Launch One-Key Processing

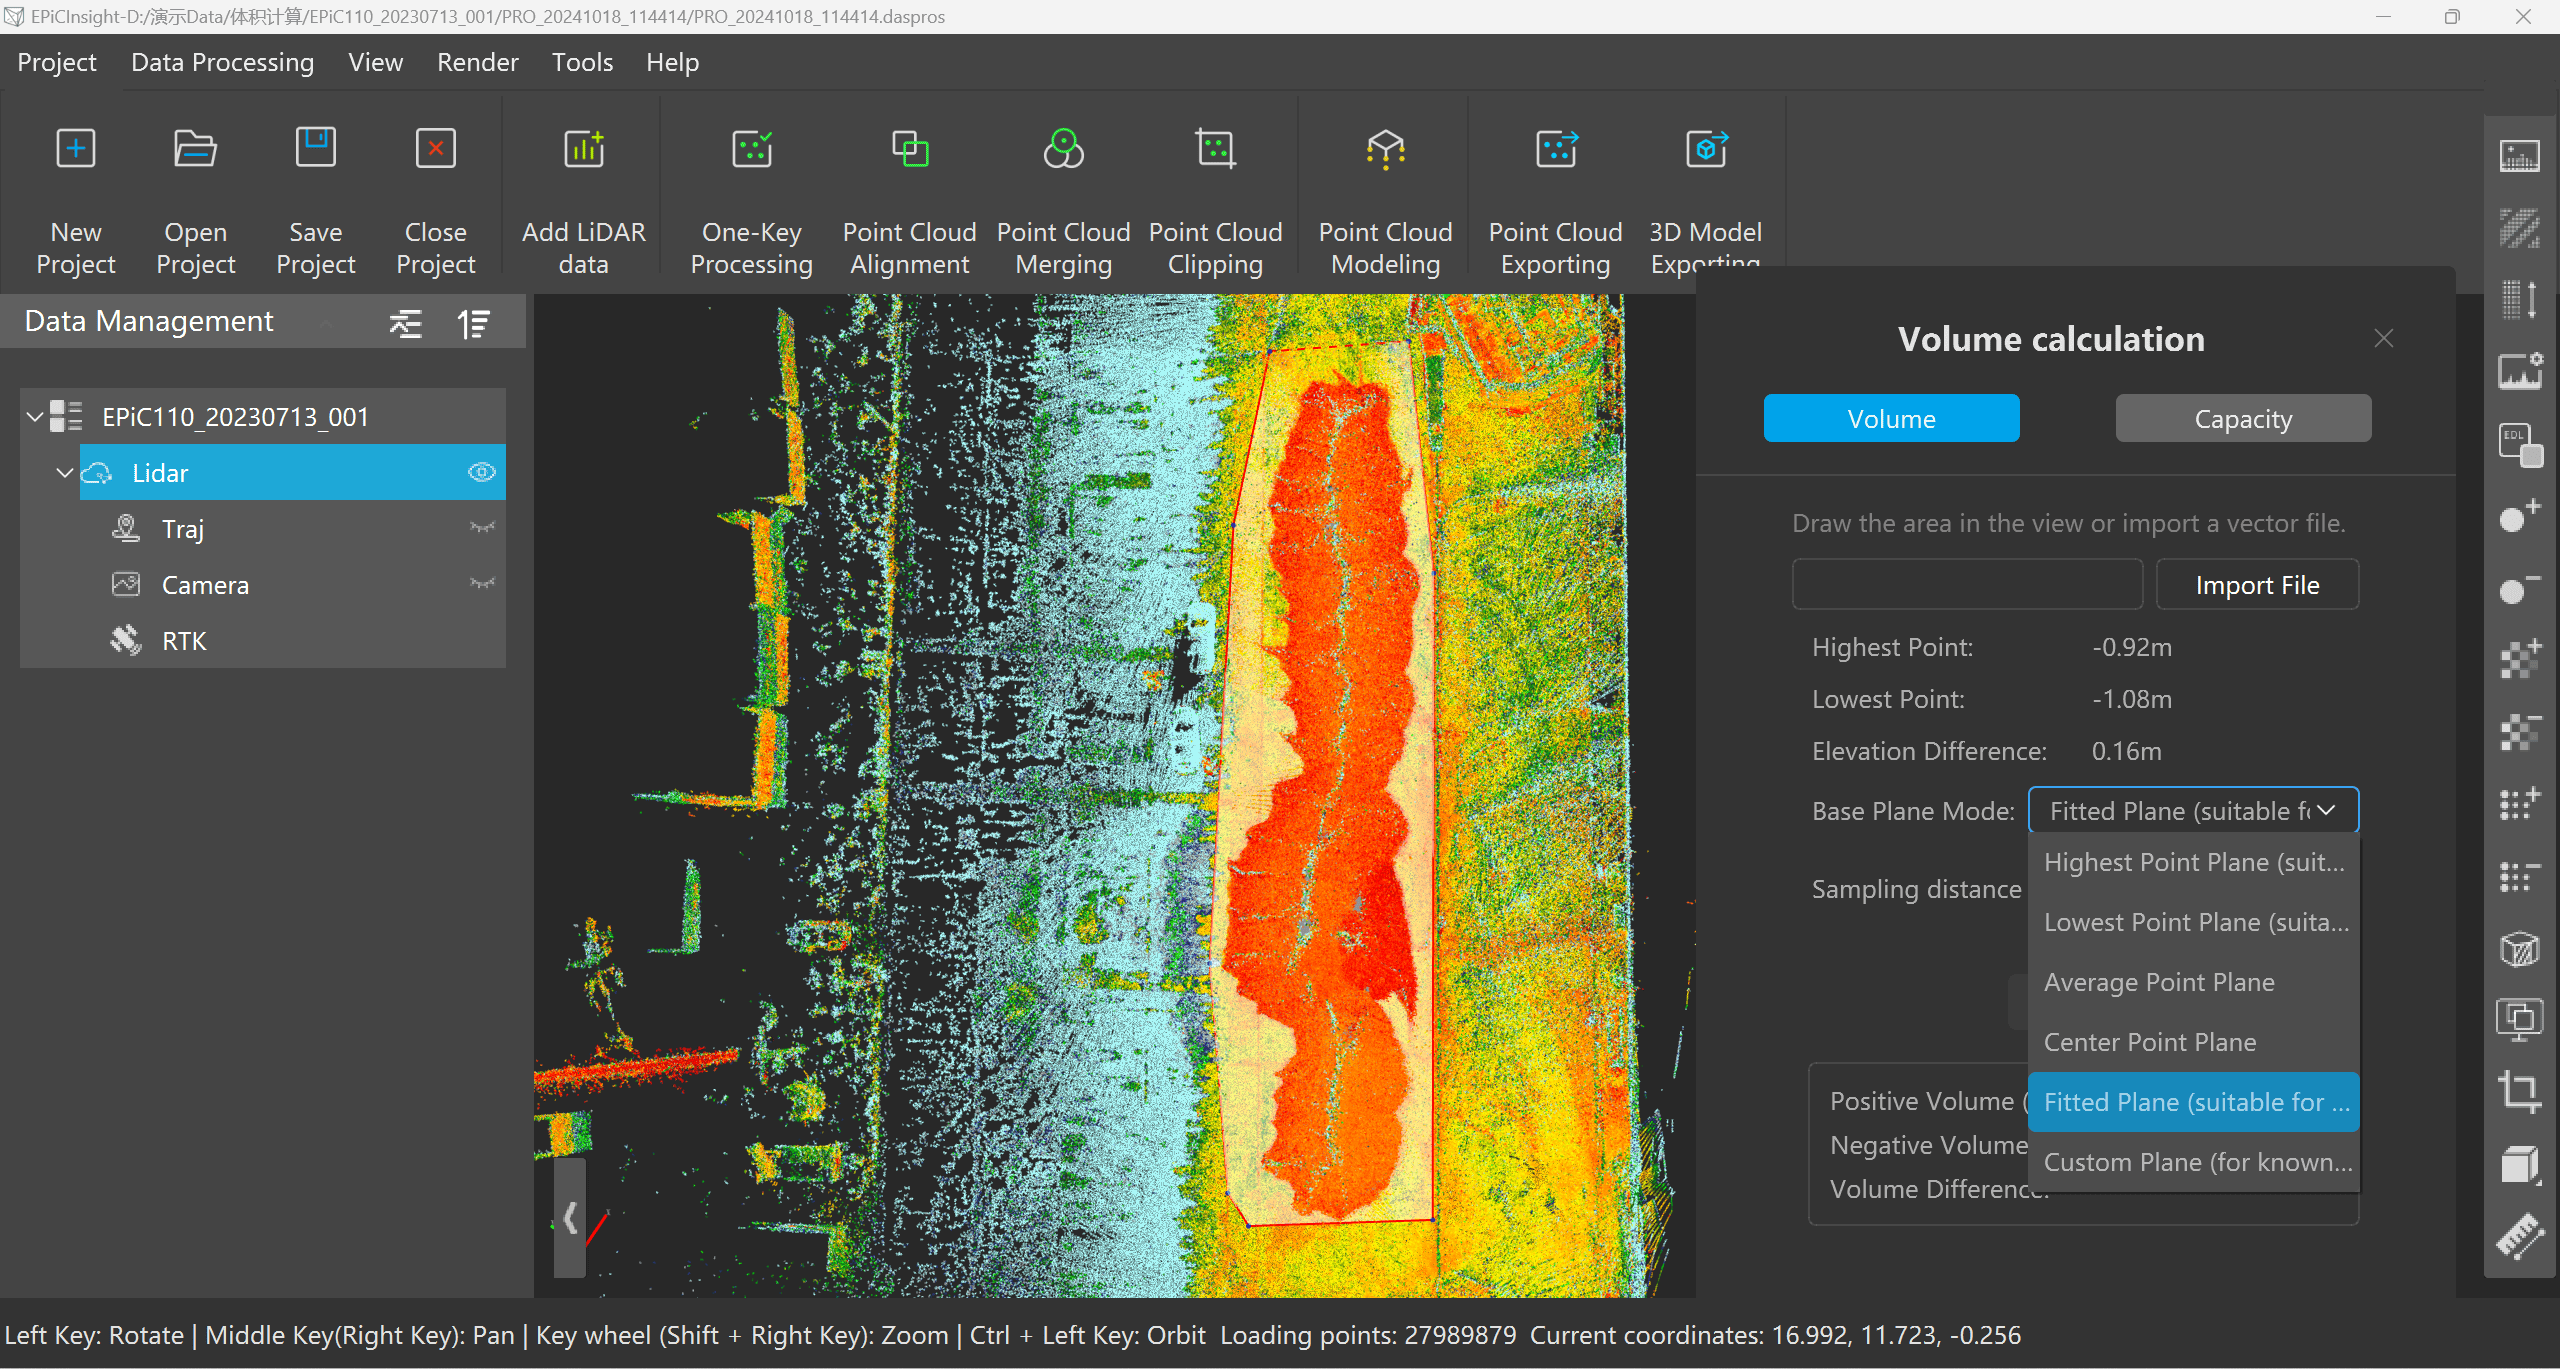(x=751, y=149)
